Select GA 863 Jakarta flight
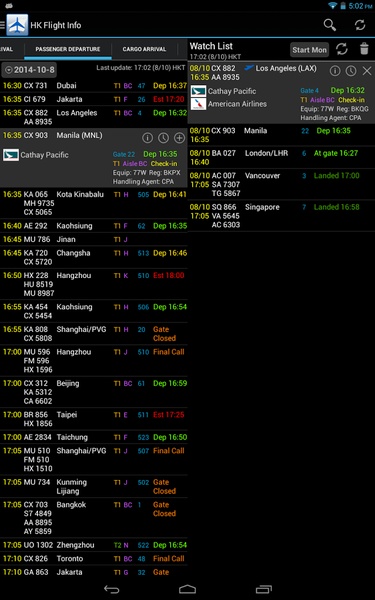Viewport: 375px width, 600px height. click(x=94, y=572)
